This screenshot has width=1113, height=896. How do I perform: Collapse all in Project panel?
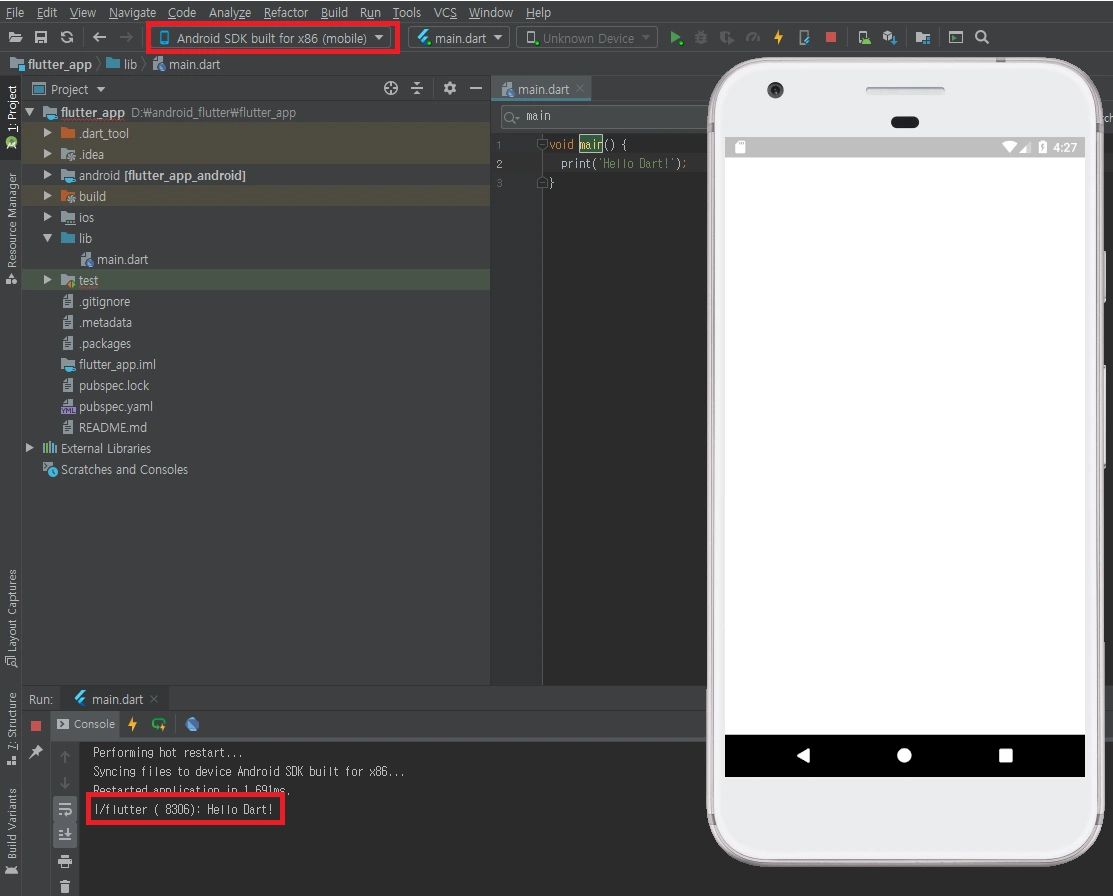pos(417,88)
